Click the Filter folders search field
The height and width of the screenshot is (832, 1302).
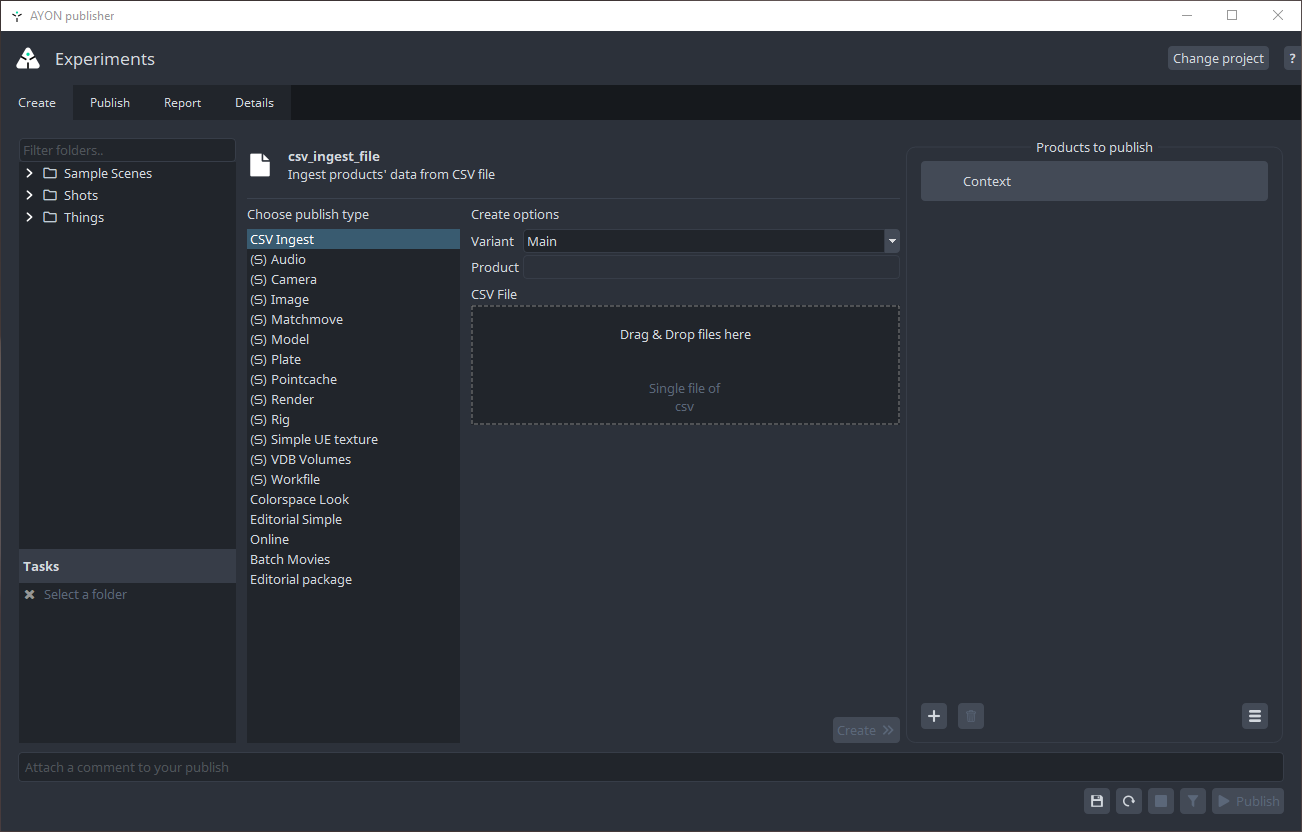(127, 150)
